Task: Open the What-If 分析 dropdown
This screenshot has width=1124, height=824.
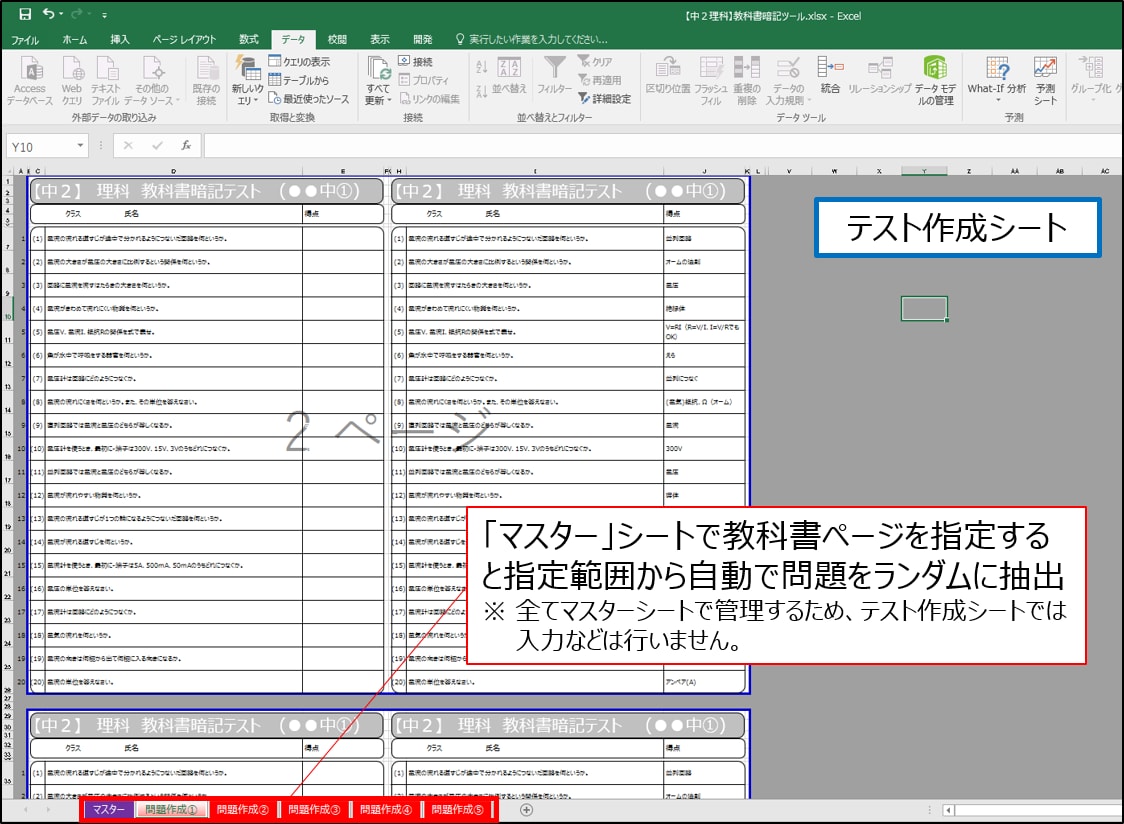Action: coord(997,79)
